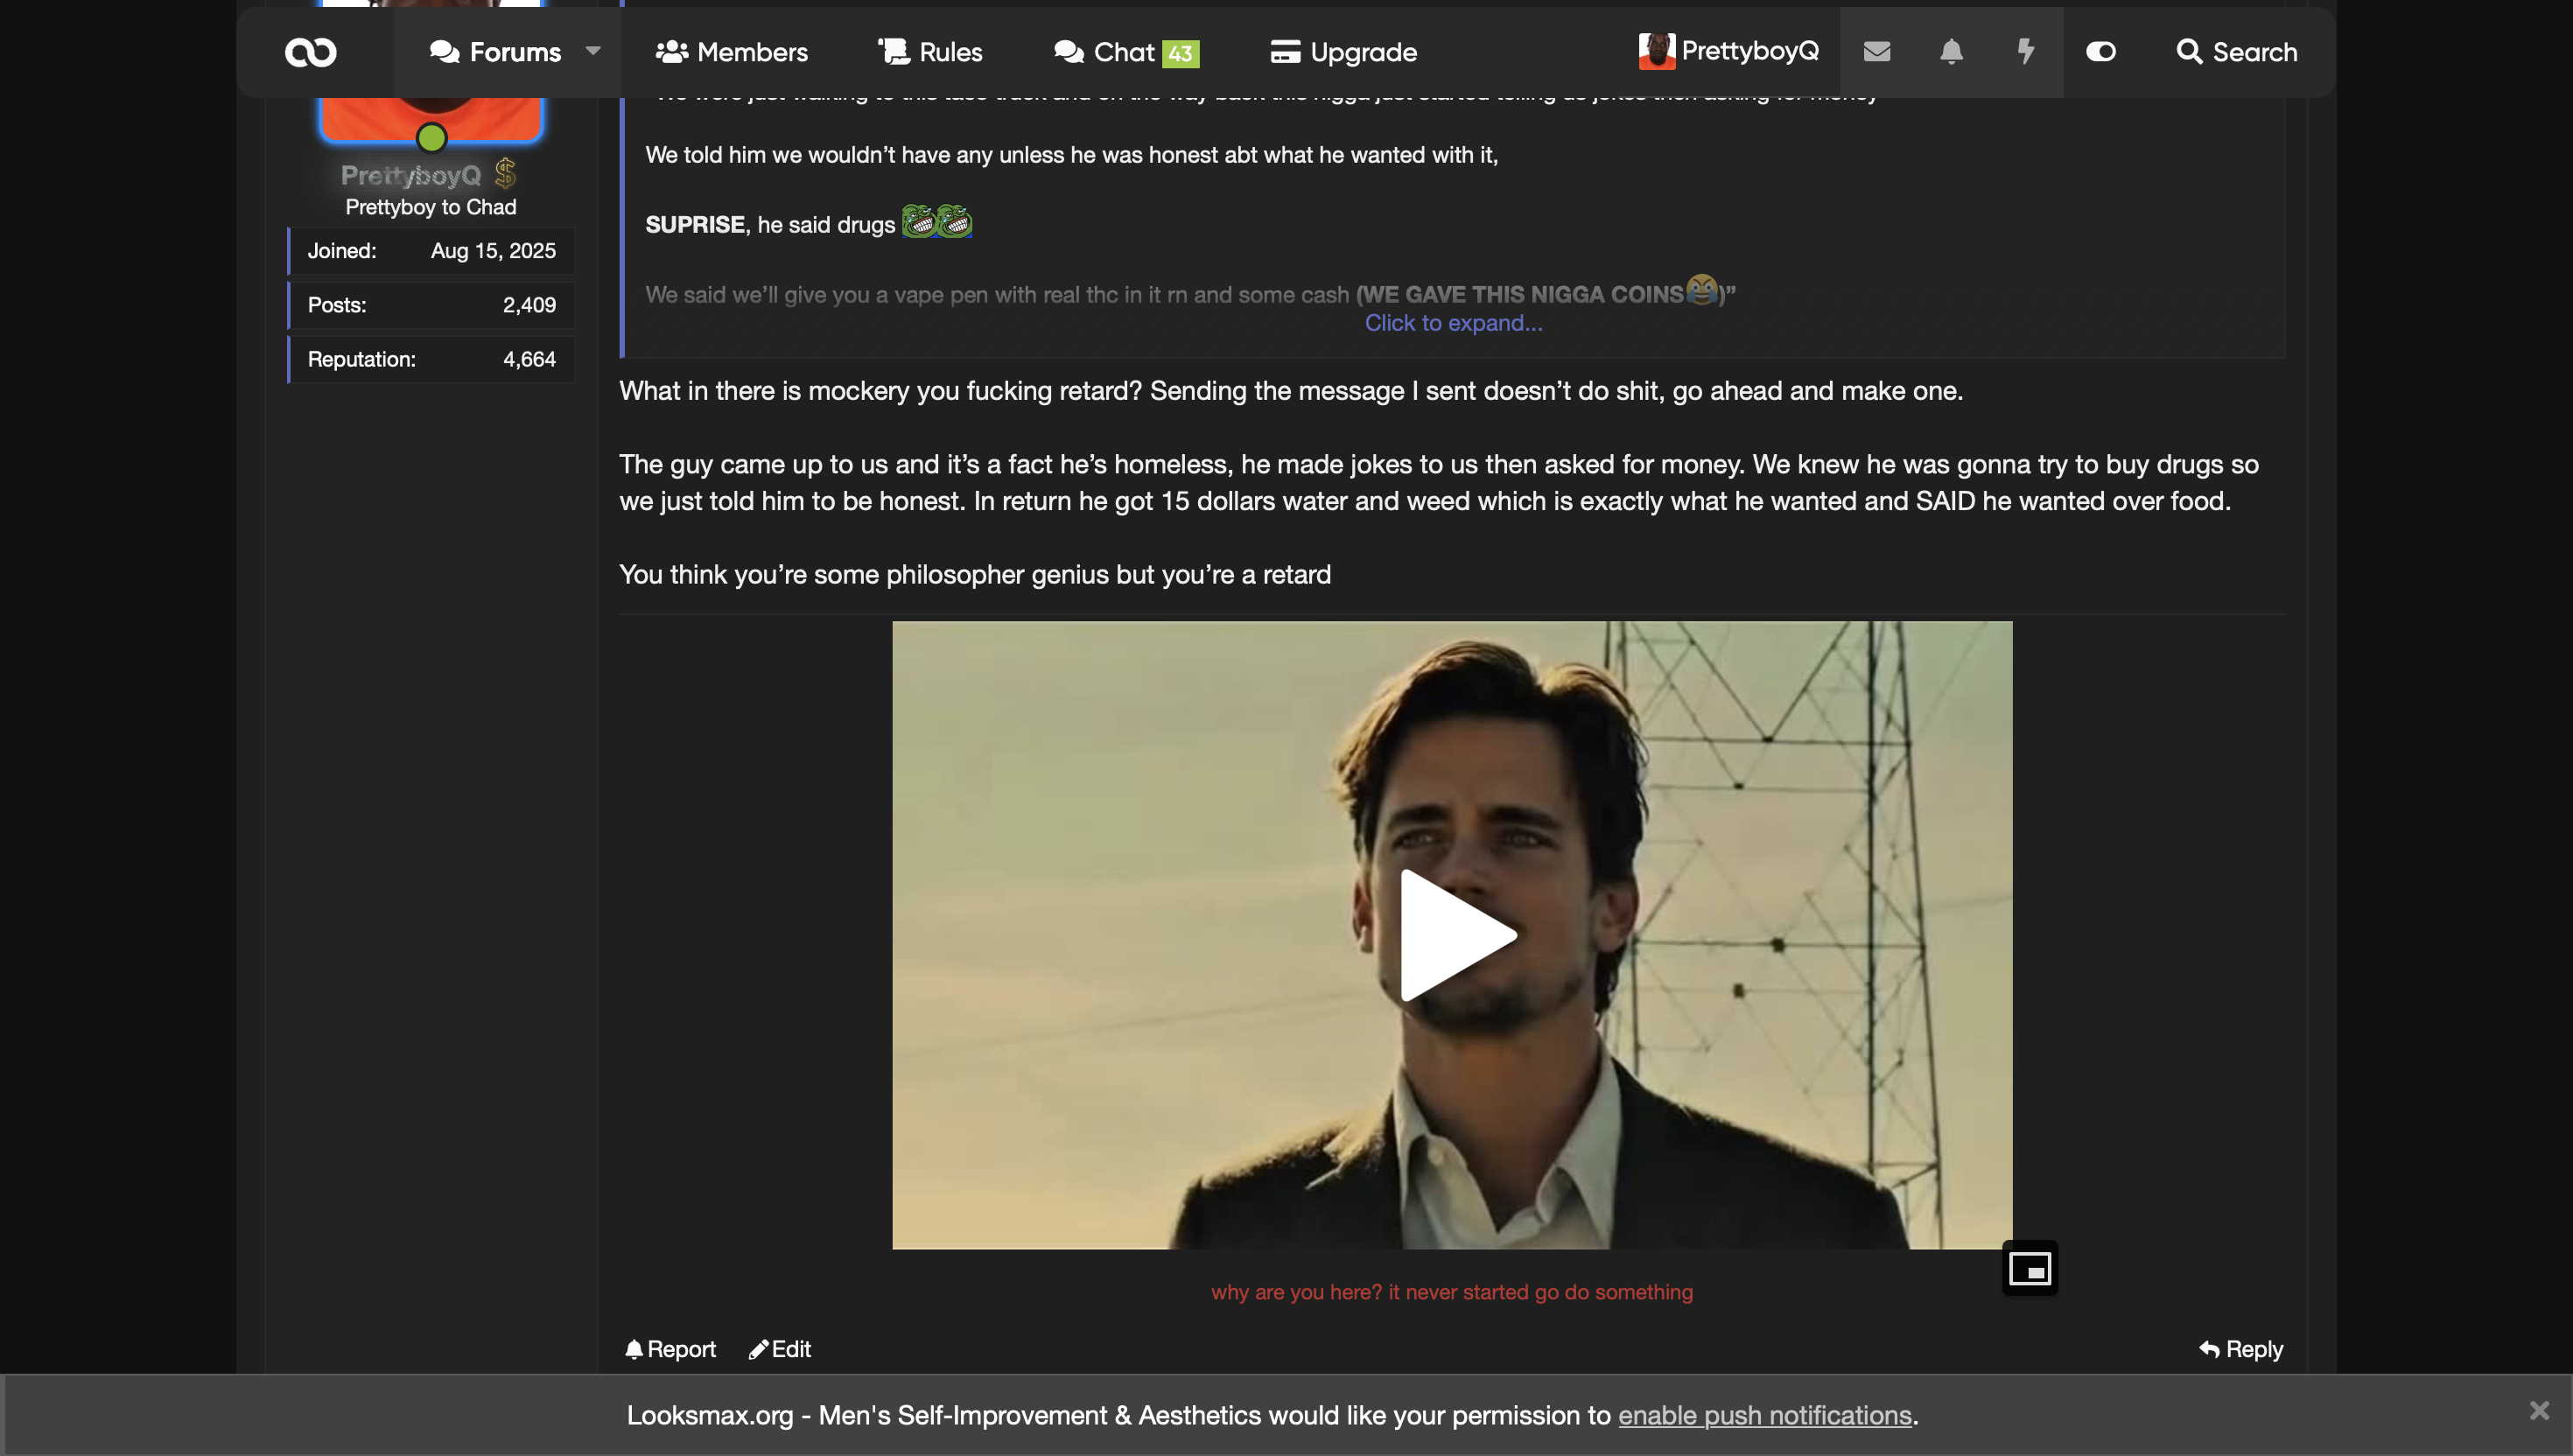The width and height of the screenshot is (2573, 1456).
Task: Click the picture-in-picture video icon
Action: [x=2029, y=1269]
